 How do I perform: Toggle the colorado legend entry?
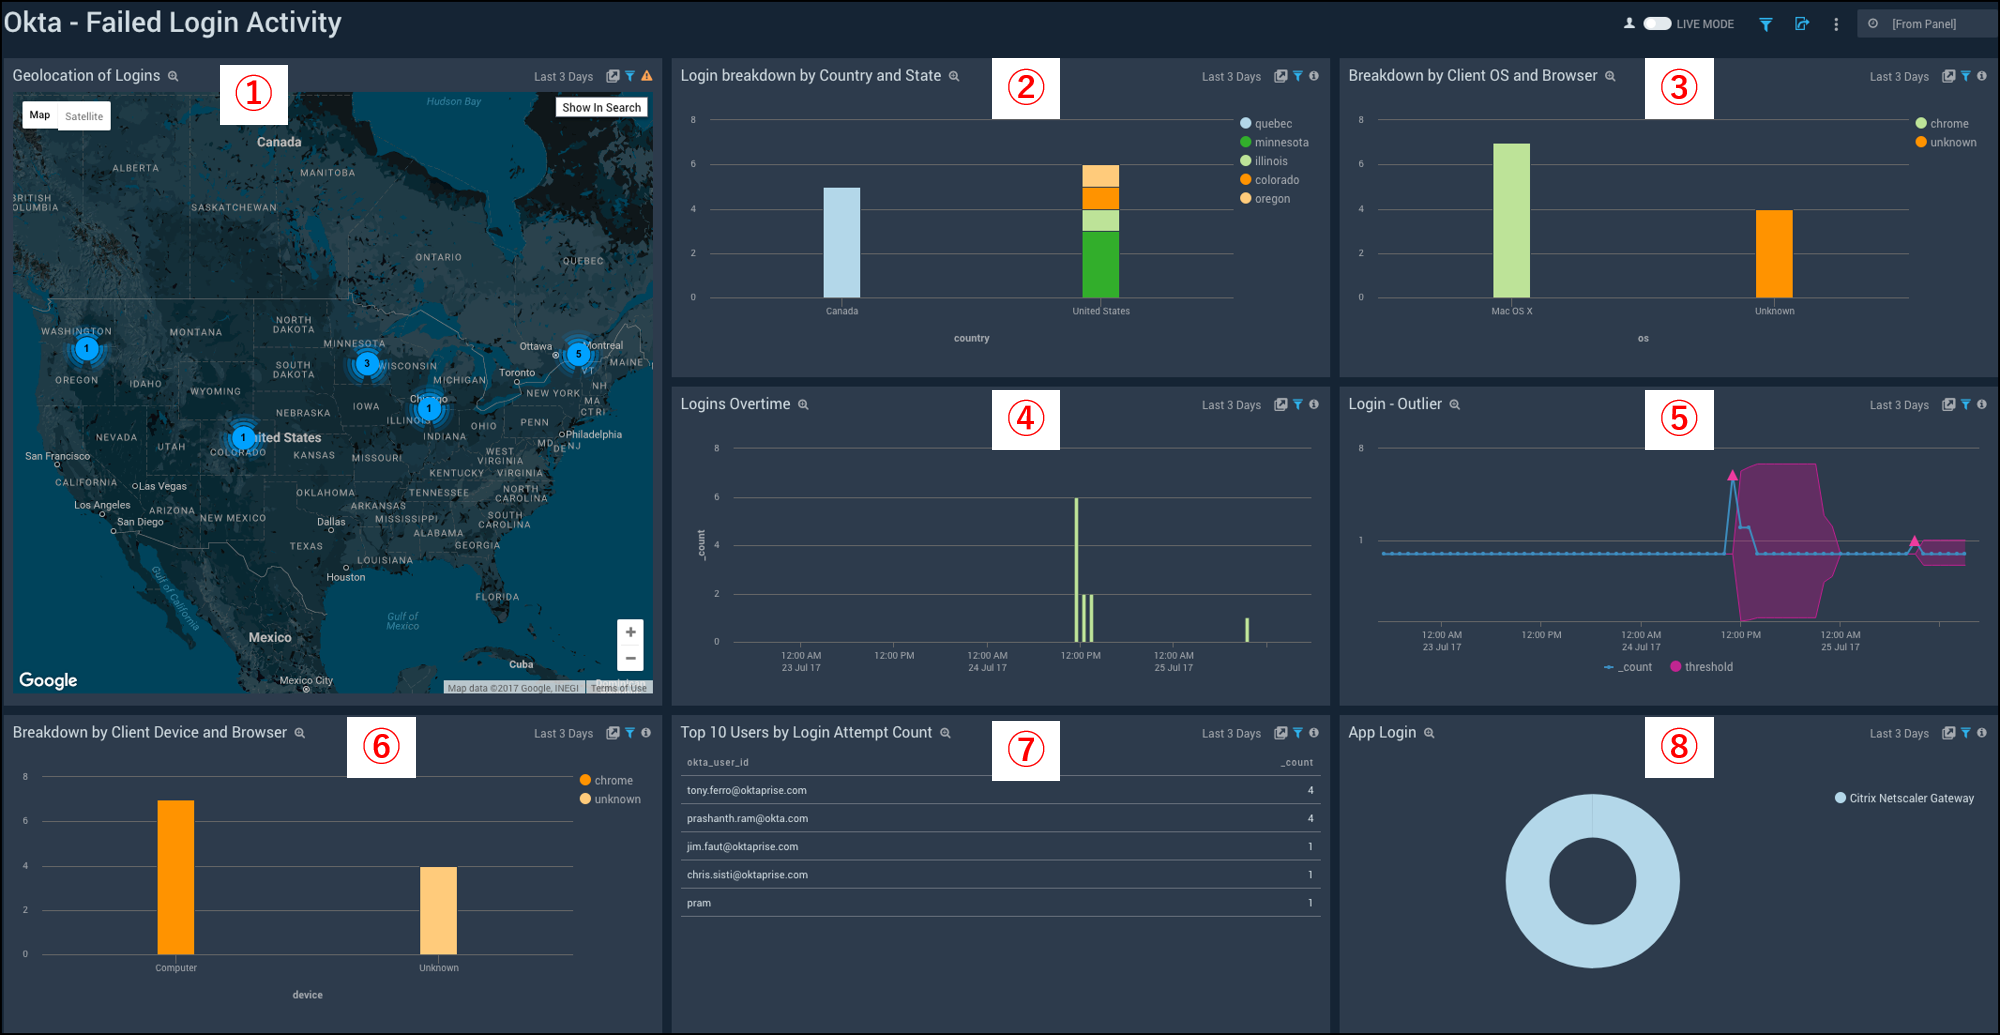[1270, 180]
